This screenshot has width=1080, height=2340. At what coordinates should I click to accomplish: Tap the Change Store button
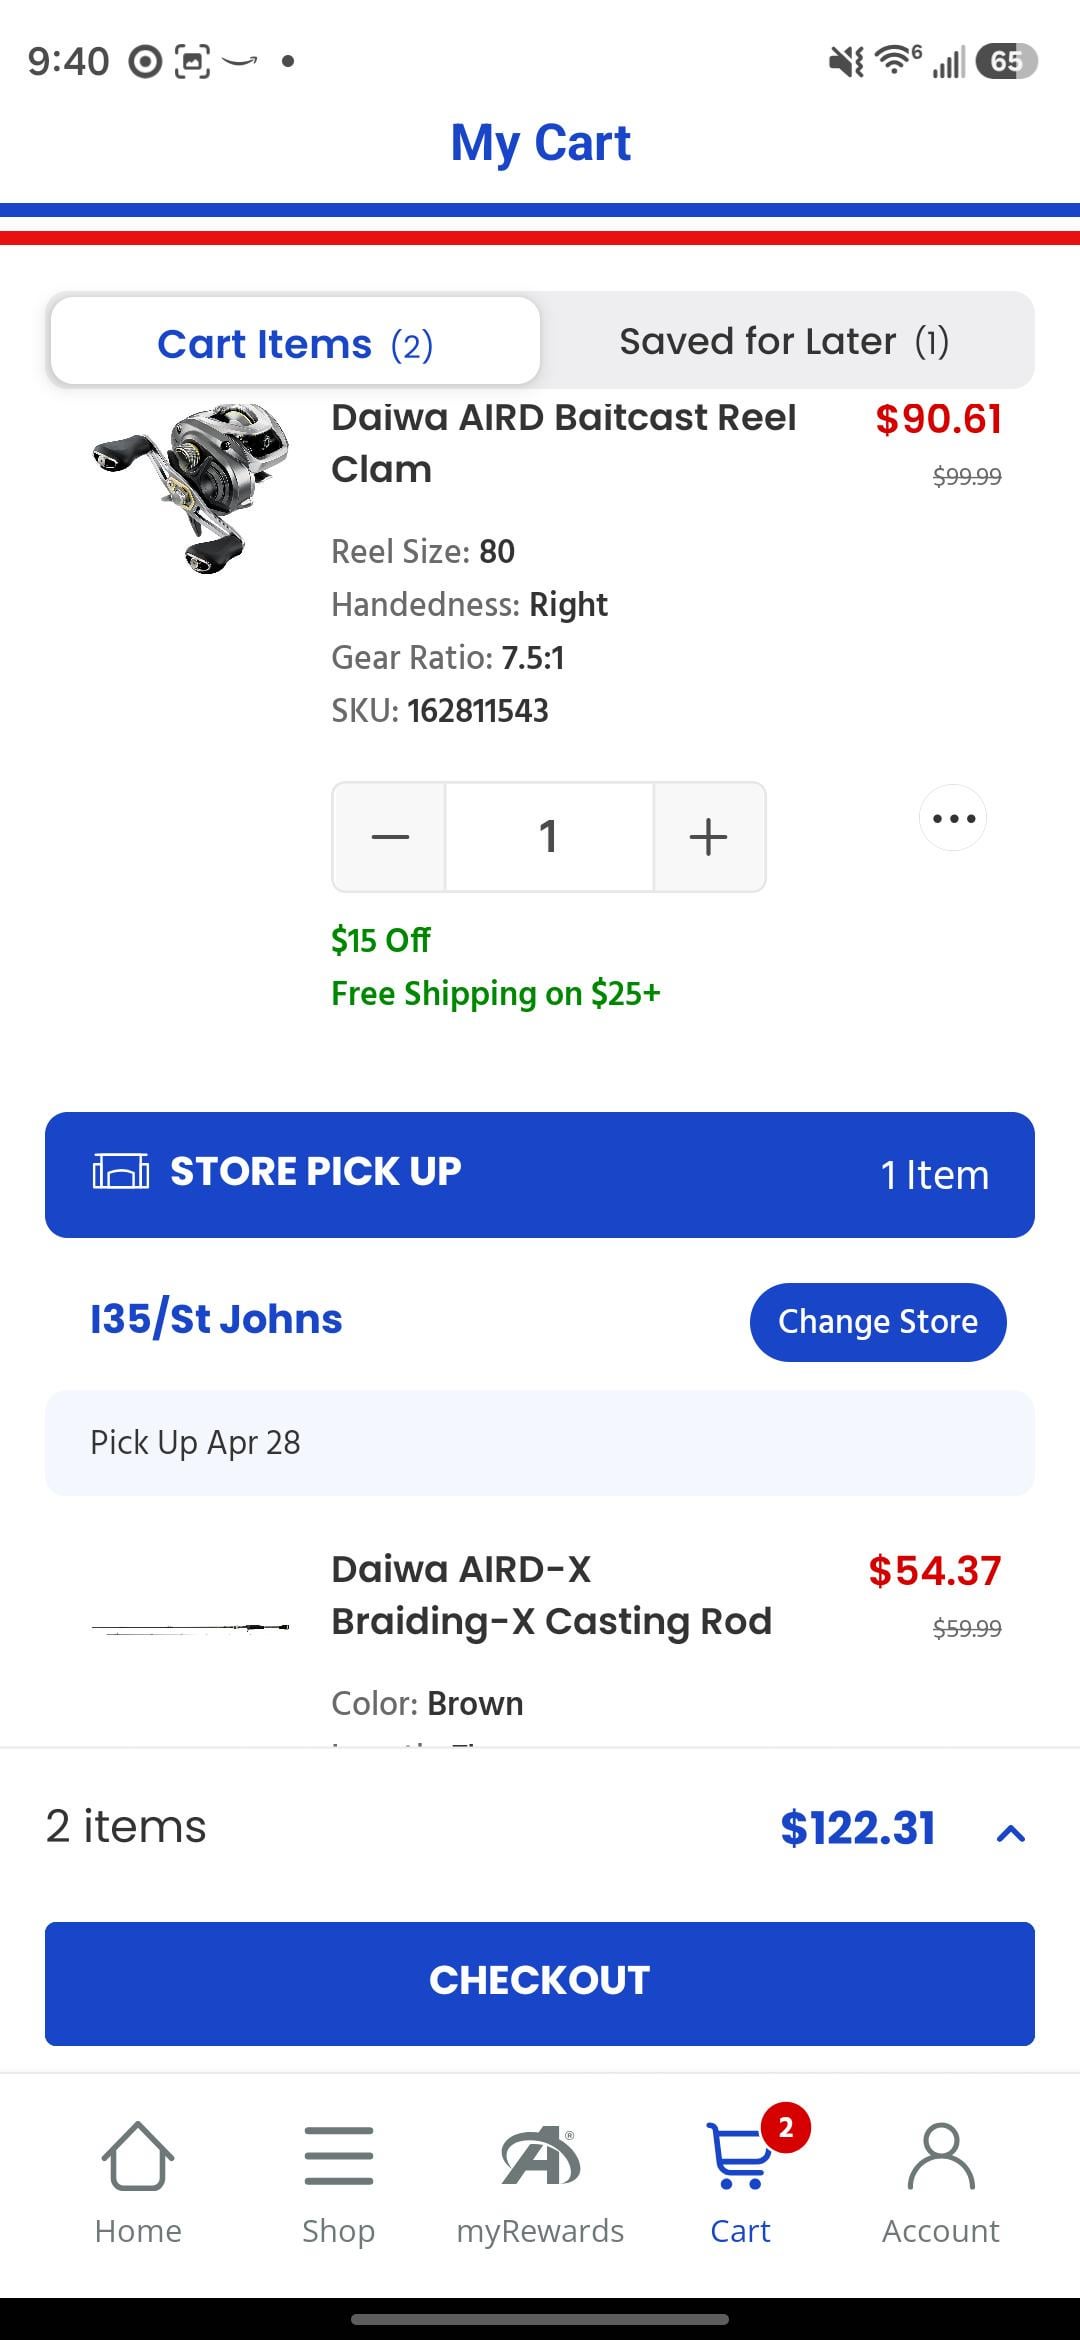tap(878, 1322)
